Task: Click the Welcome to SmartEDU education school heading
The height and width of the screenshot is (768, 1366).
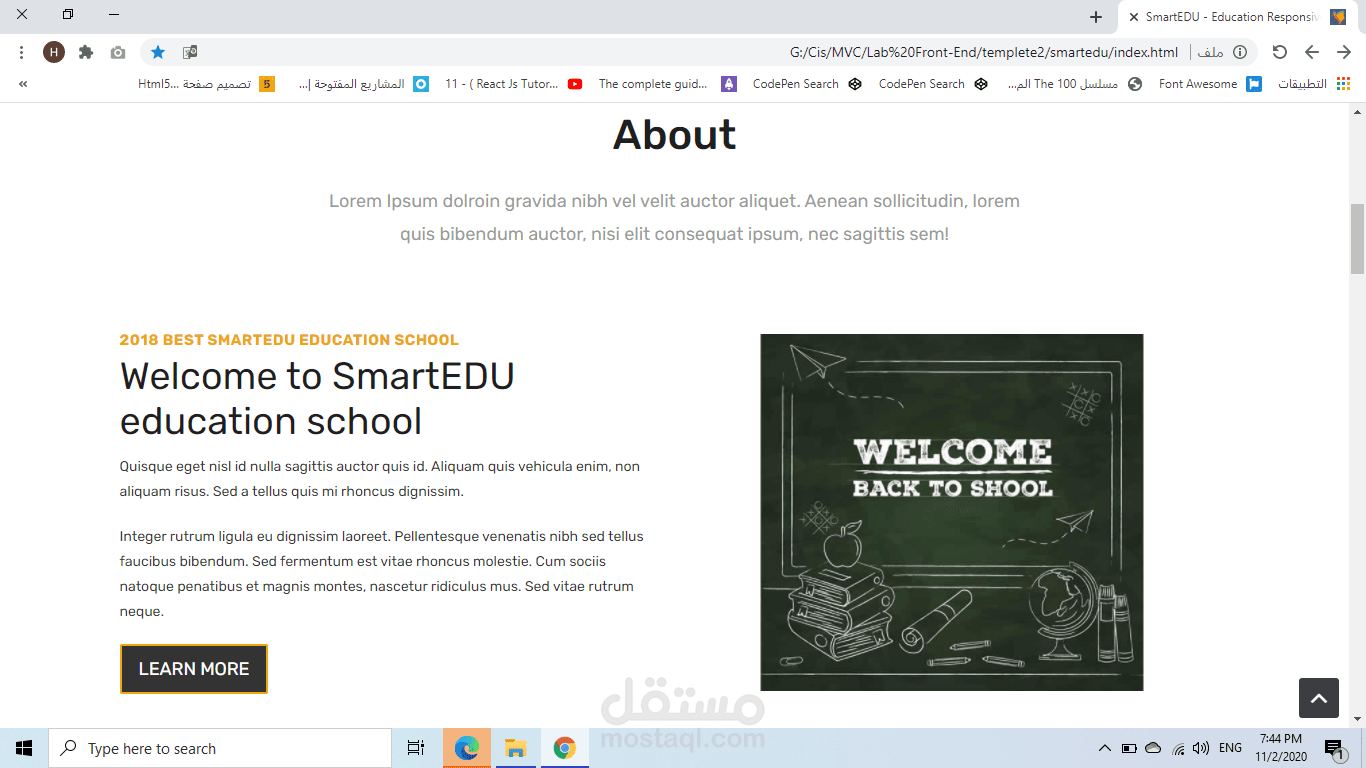Action: click(x=317, y=399)
